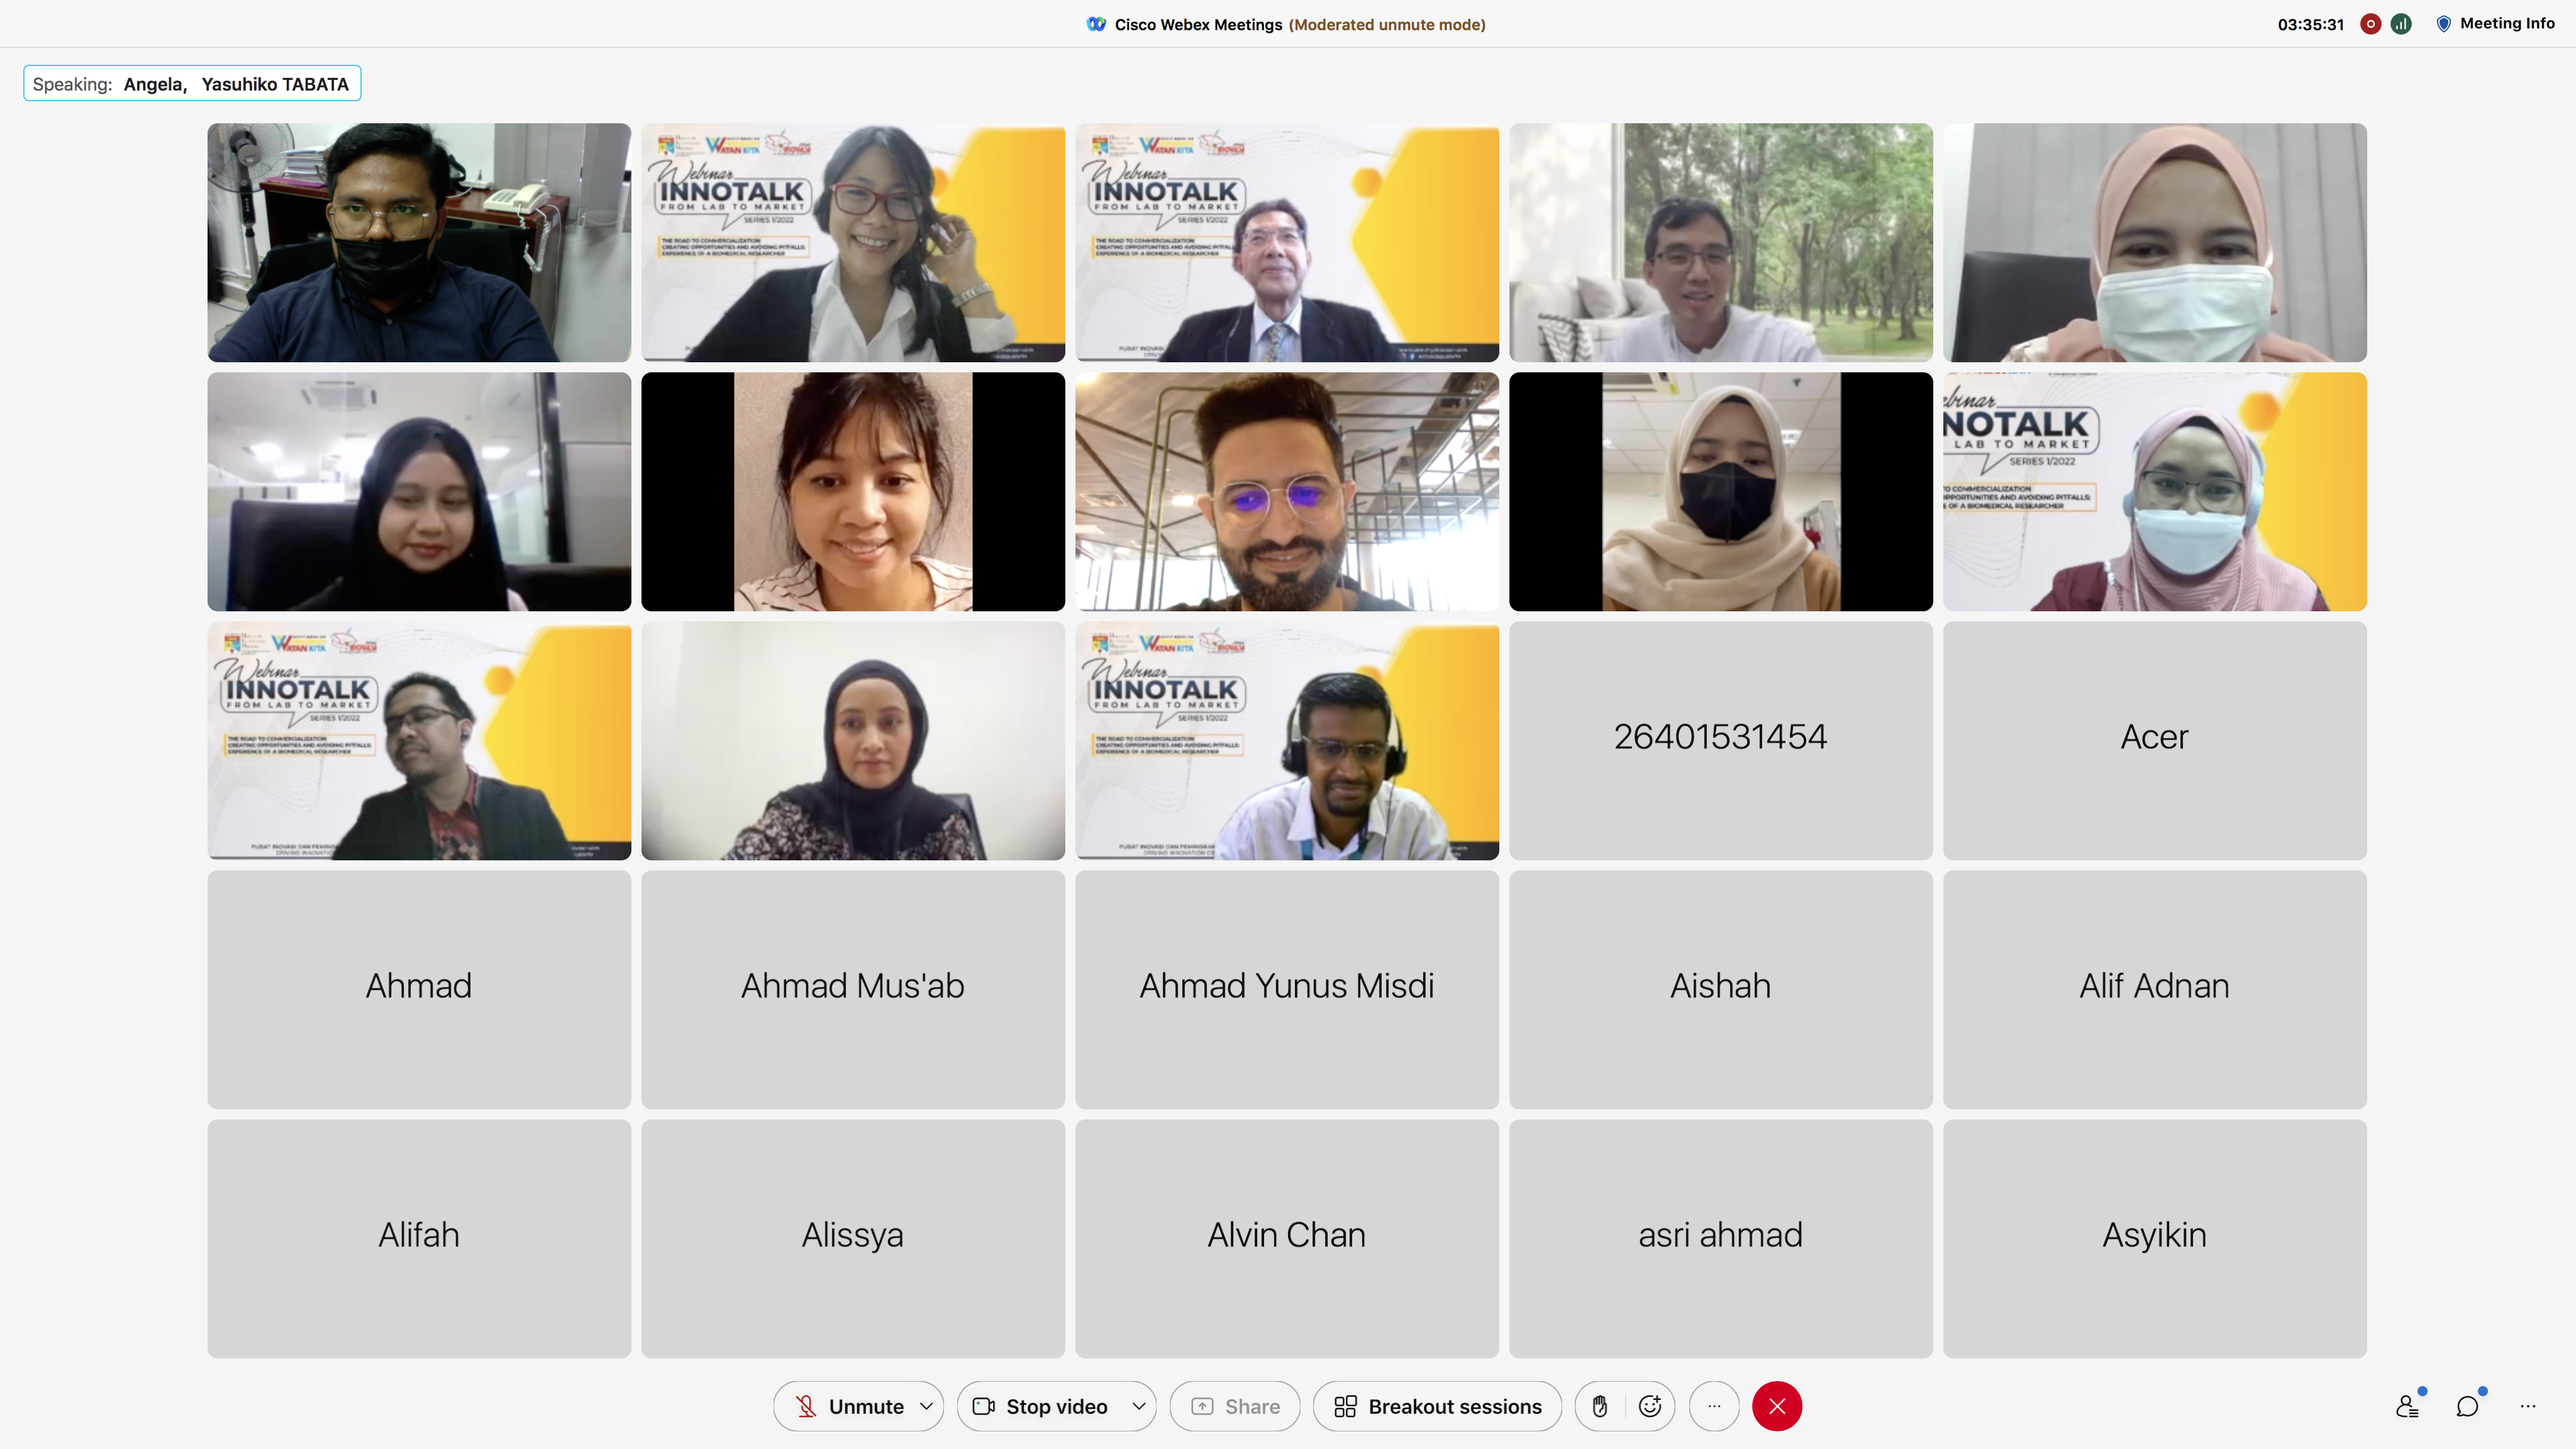Stop video camera
The width and height of the screenshot is (2576, 1449).
pyautogui.click(x=1040, y=1406)
